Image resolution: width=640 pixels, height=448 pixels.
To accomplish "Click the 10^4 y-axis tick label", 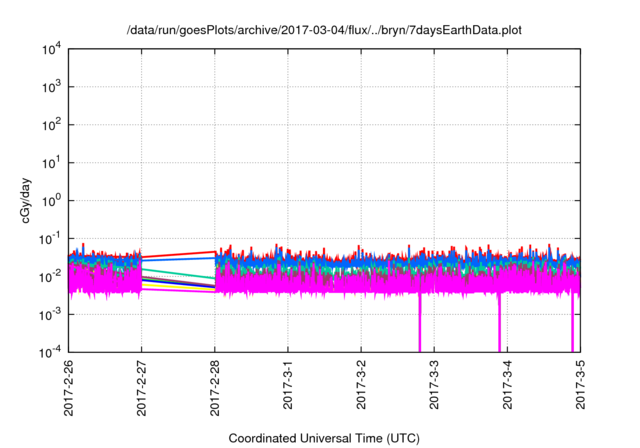I will pos(51,49).
